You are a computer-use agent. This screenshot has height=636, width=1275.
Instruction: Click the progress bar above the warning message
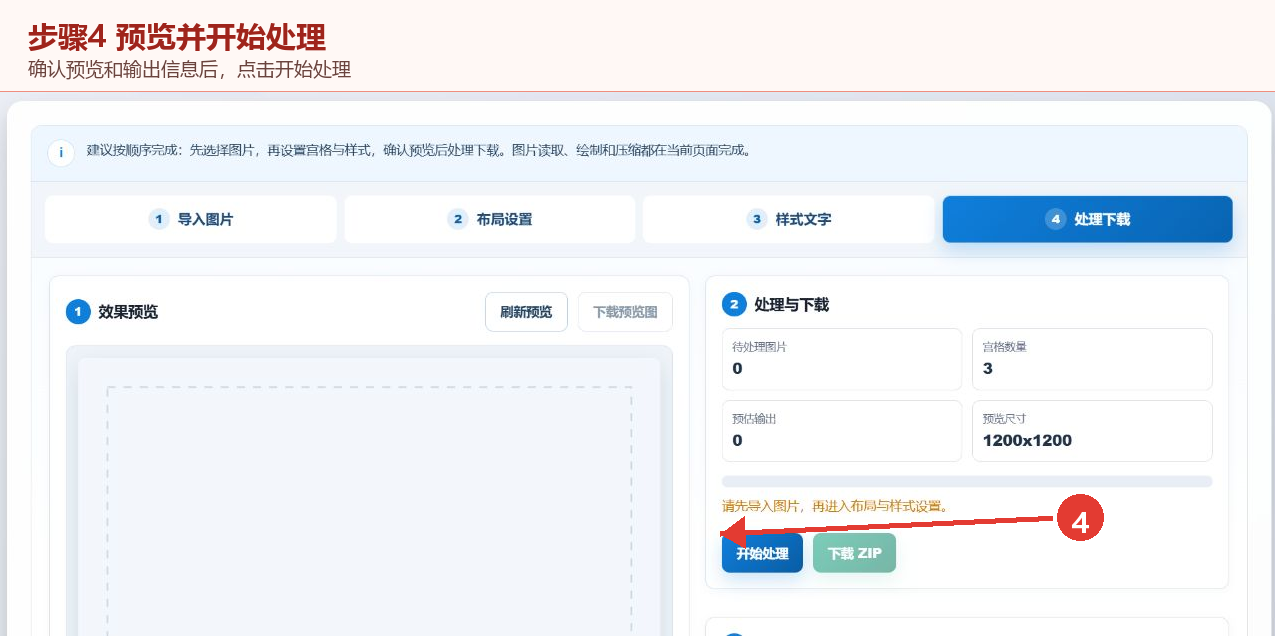pos(967,481)
